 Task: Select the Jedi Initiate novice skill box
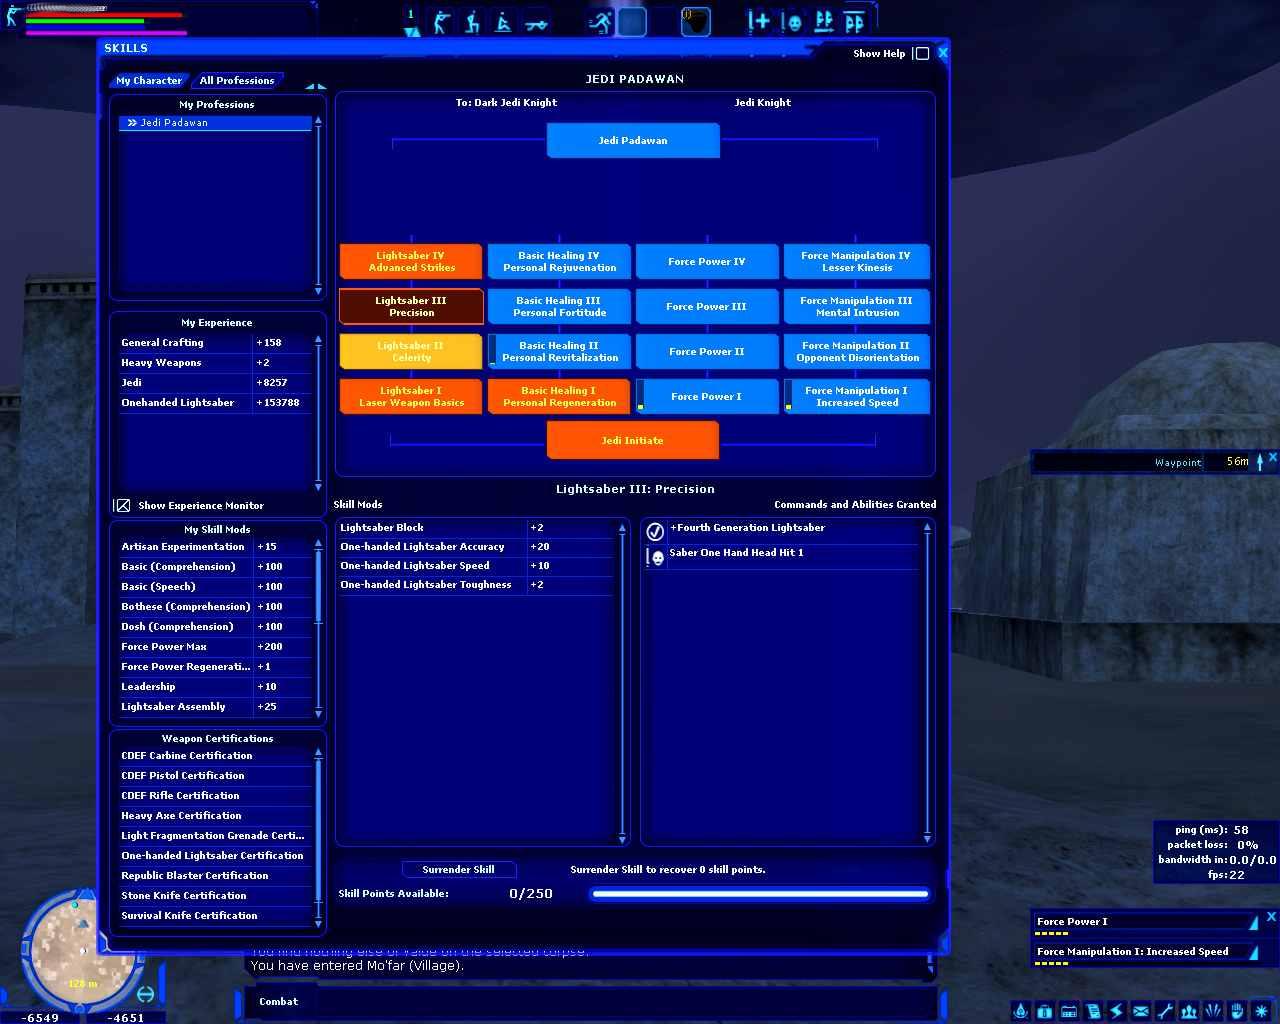click(x=633, y=440)
